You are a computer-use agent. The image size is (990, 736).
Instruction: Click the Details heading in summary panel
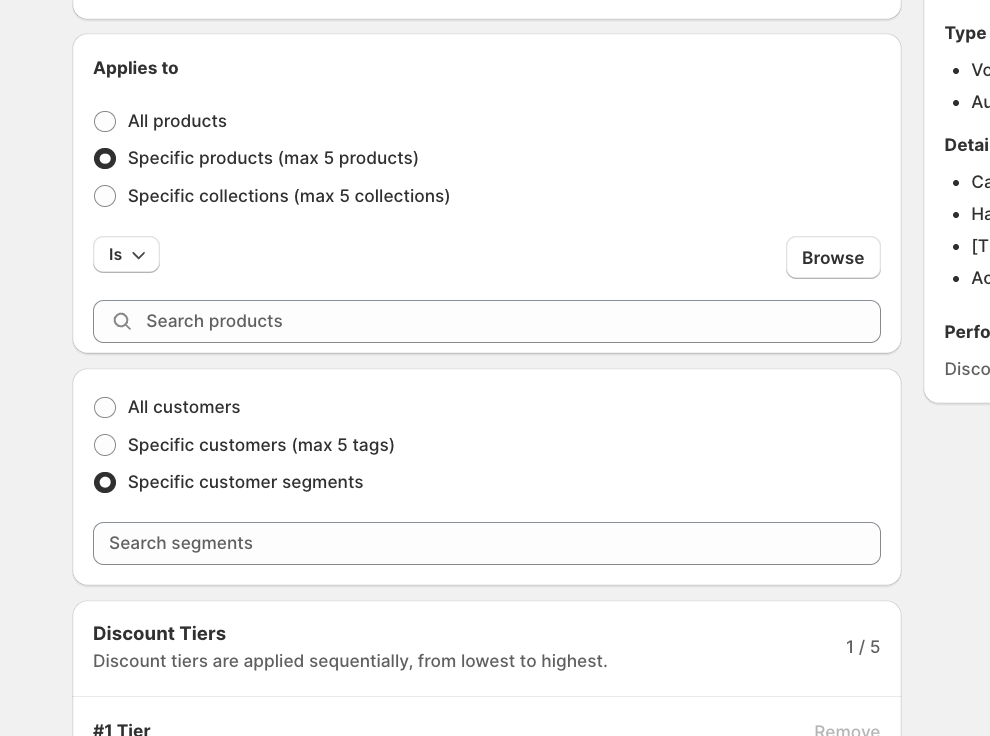(x=966, y=145)
